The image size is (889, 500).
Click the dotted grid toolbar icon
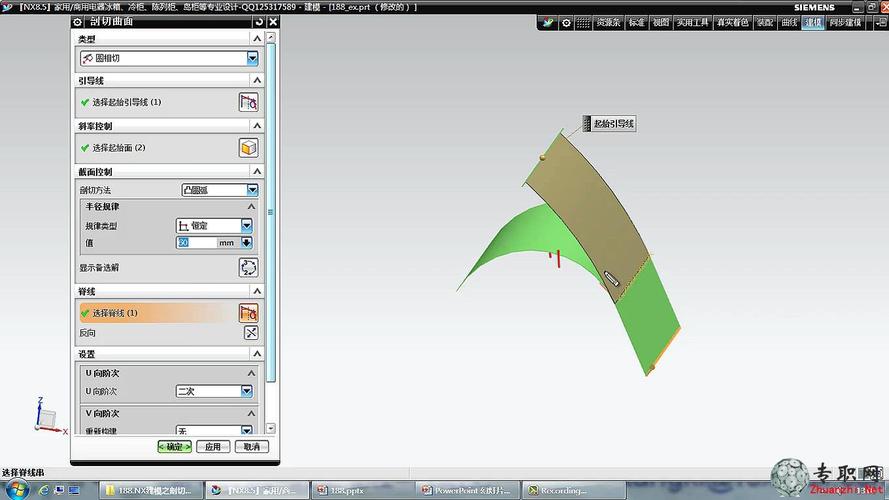coord(583,23)
